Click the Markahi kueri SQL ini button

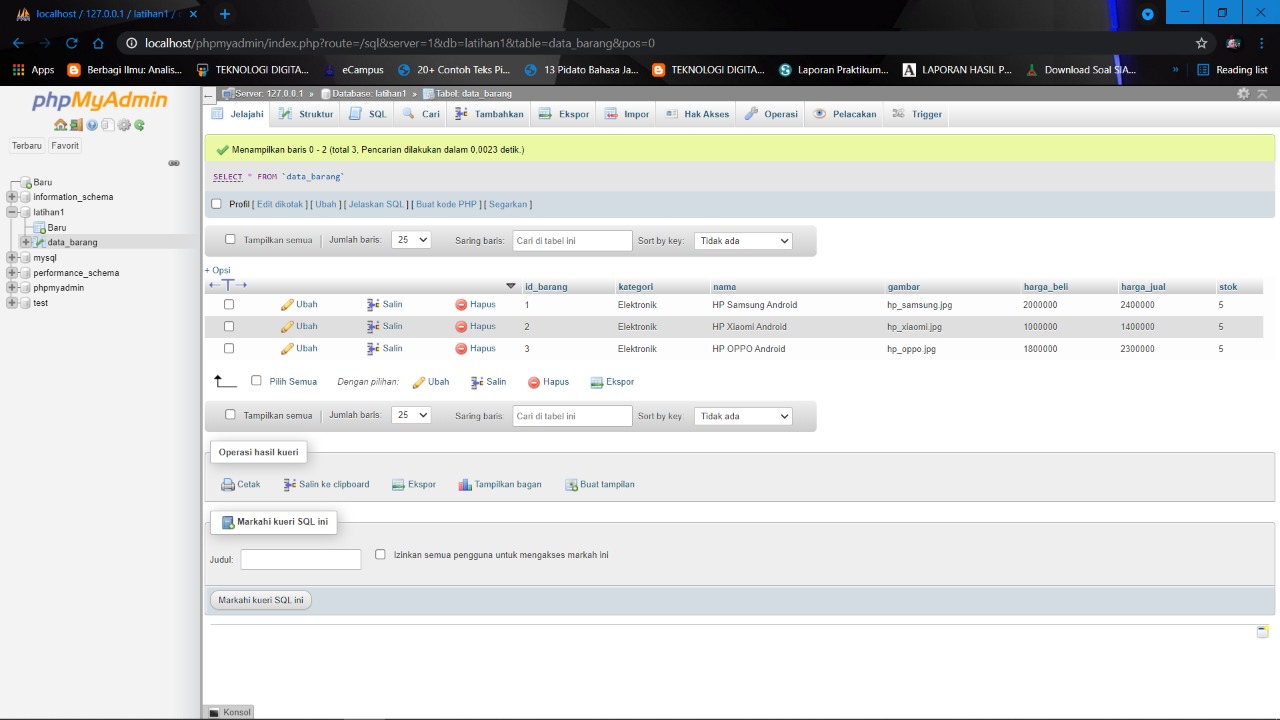[x=261, y=600]
